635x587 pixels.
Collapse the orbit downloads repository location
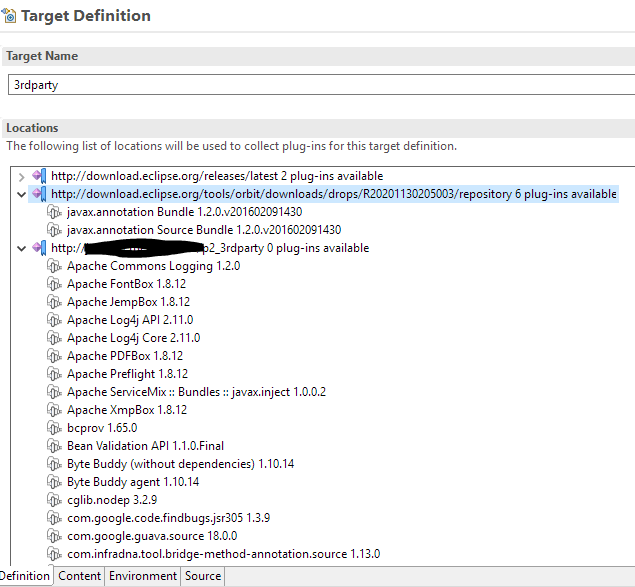21,194
